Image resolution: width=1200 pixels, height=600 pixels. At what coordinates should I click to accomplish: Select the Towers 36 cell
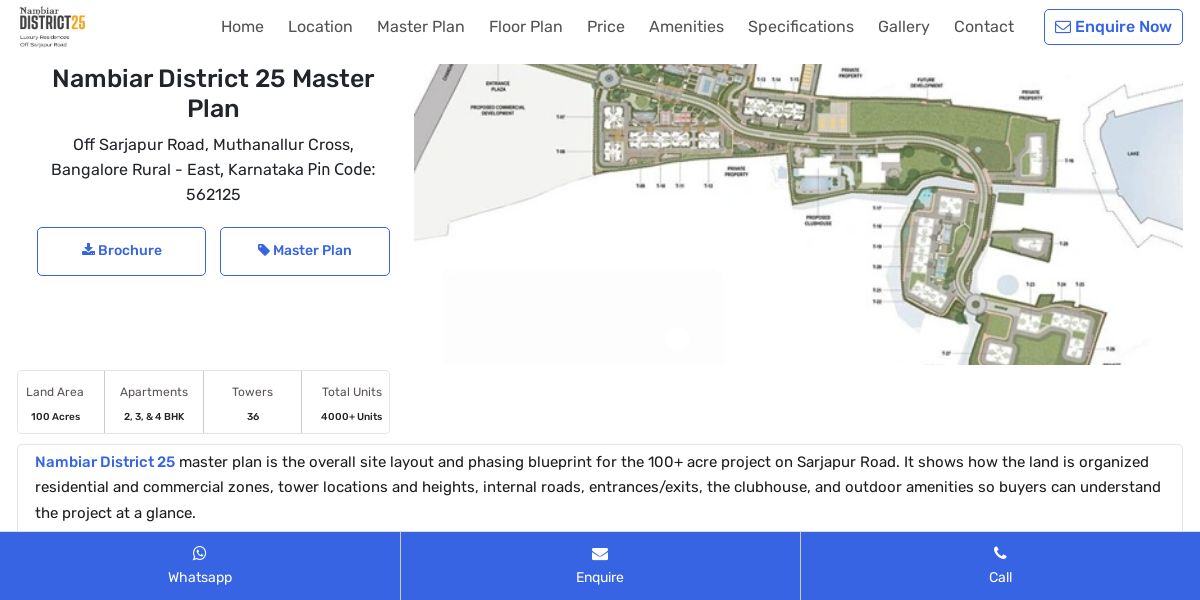tap(253, 402)
